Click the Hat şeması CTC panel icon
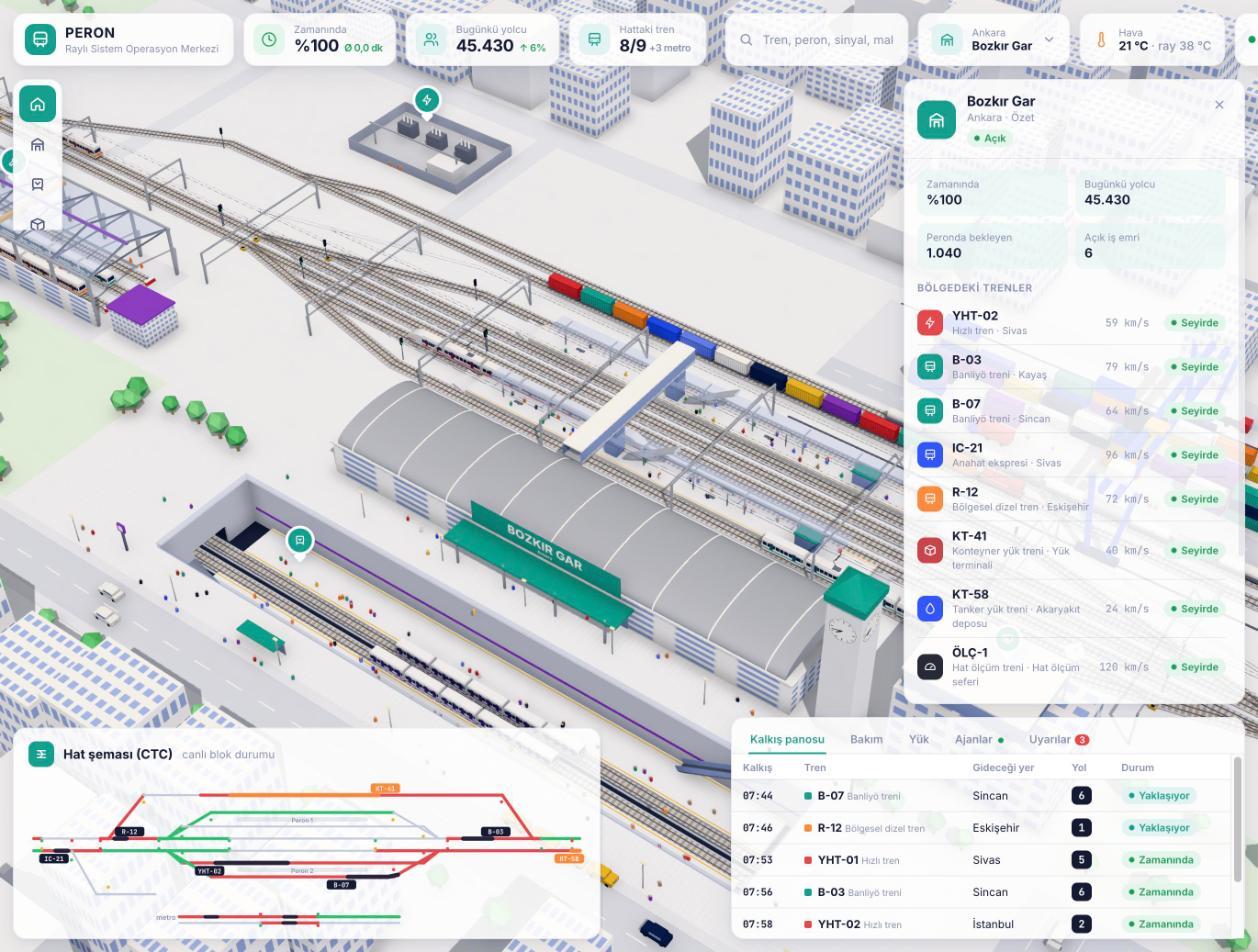This screenshot has width=1258, height=952. point(41,754)
